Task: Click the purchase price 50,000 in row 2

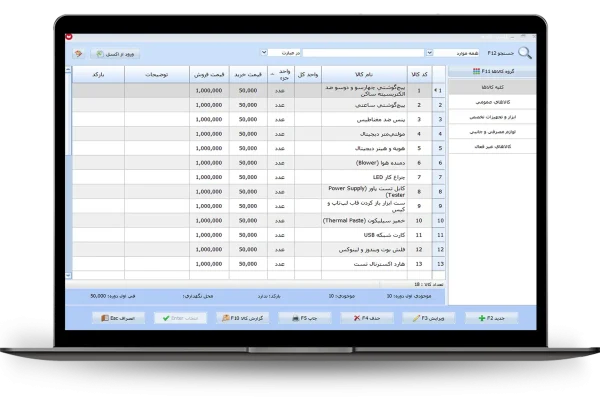Action: click(248, 105)
